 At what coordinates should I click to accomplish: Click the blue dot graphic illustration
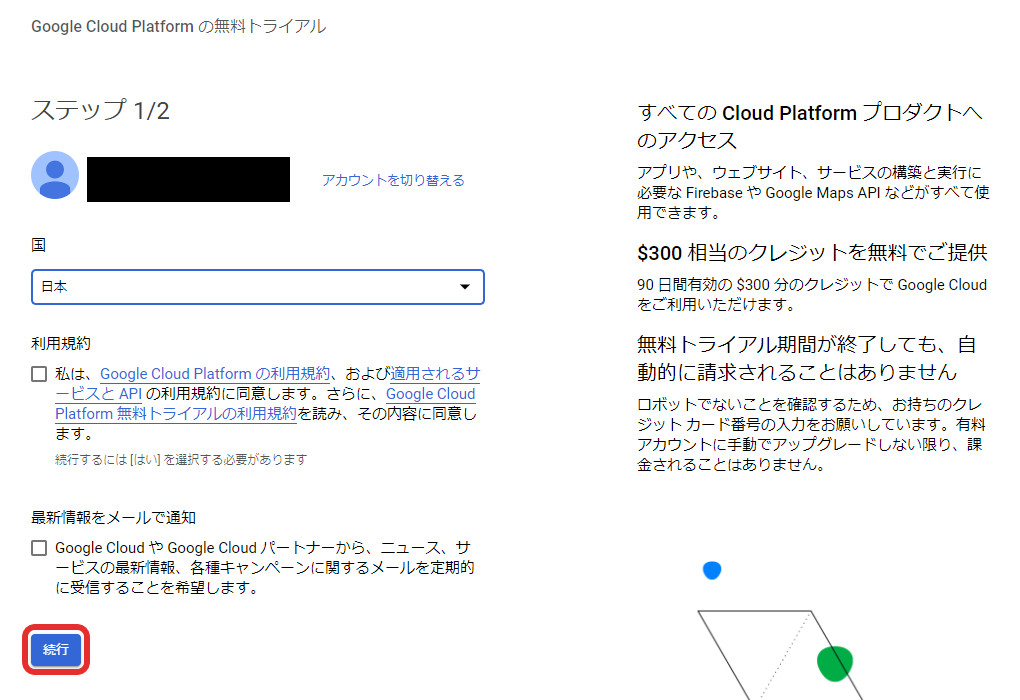(x=712, y=570)
